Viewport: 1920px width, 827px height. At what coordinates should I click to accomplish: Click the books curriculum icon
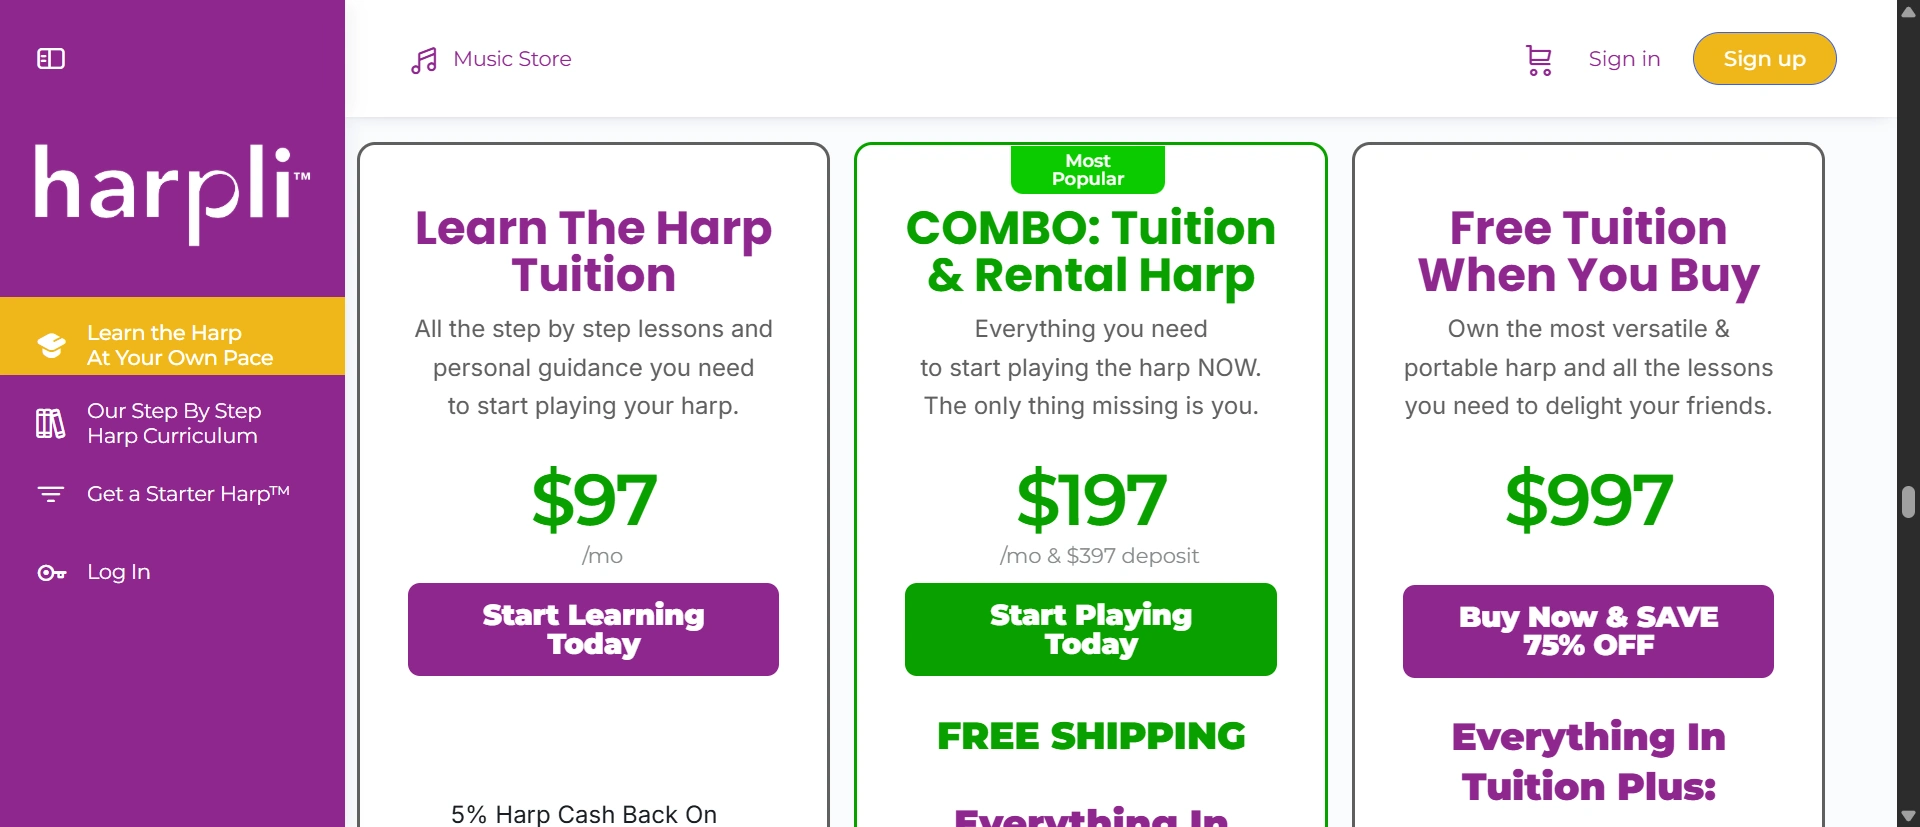(x=51, y=423)
